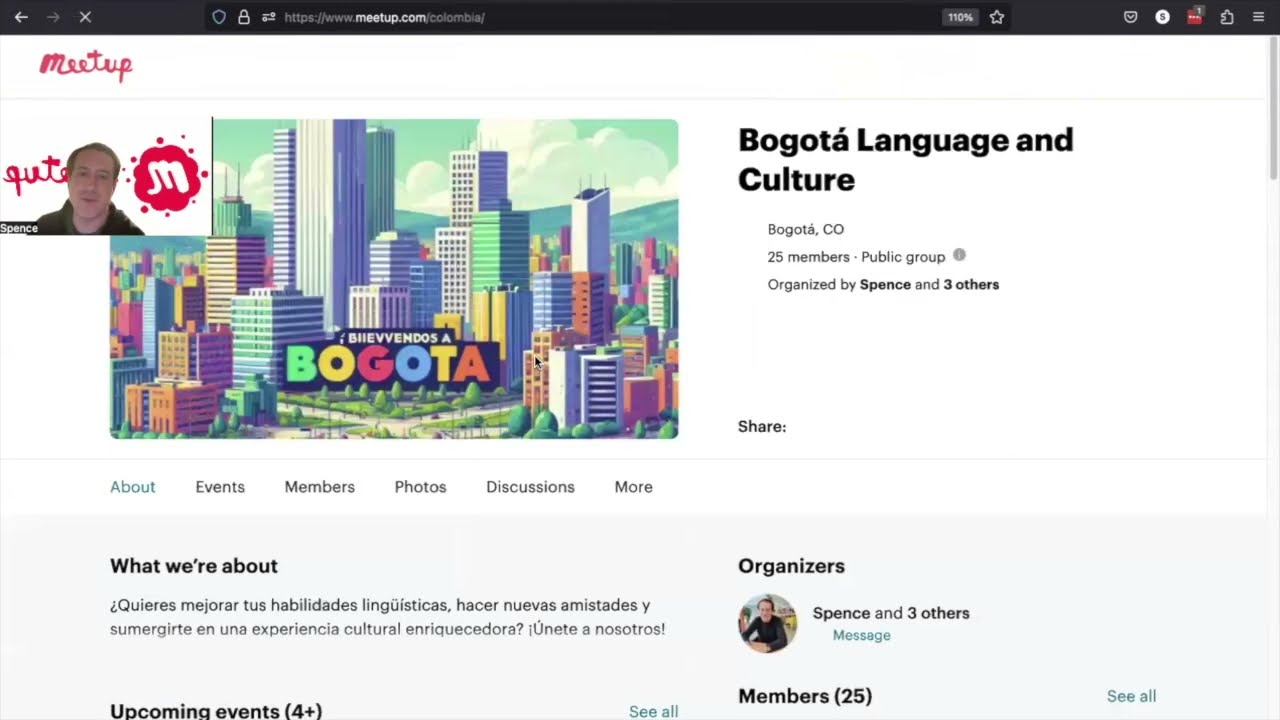Click the Upcoming events (4+) heading
The height and width of the screenshot is (720, 1280).
pyautogui.click(x=216, y=711)
